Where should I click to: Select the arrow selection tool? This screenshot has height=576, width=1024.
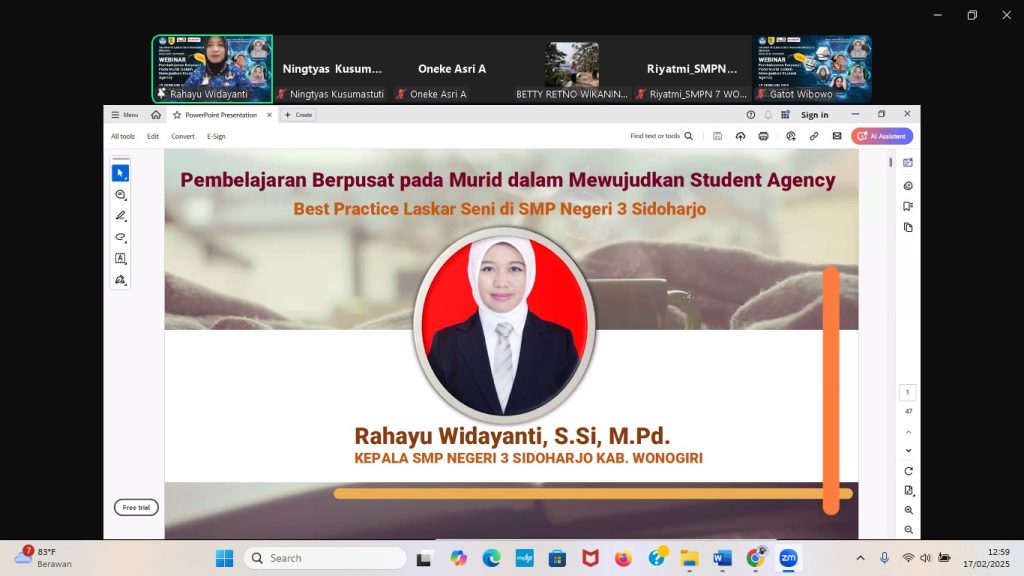tap(120, 173)
